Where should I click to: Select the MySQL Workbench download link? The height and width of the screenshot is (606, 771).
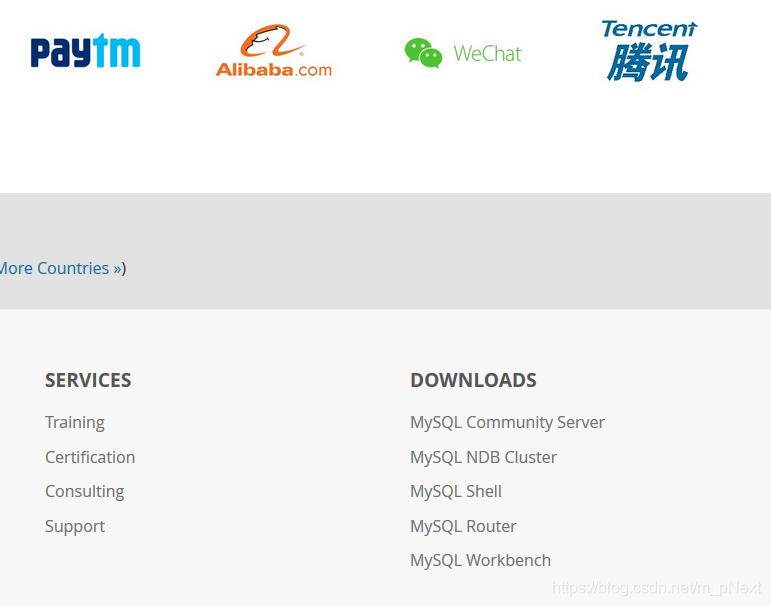(x=480, y=560)
